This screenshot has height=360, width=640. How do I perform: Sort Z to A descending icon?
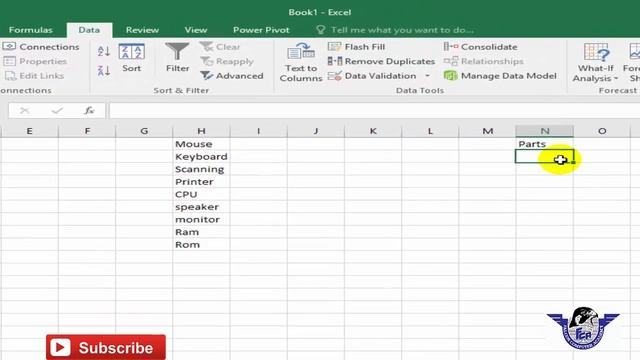[x=104, y=71]
